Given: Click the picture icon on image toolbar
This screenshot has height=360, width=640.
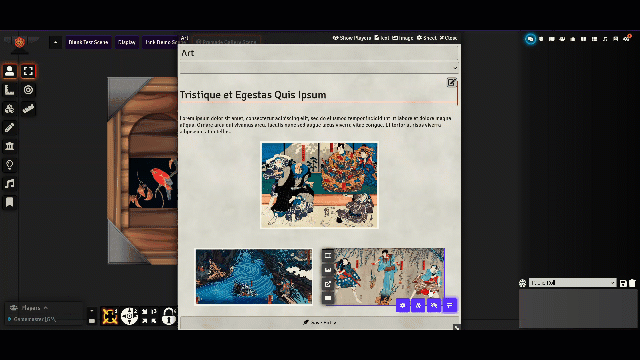Looking at the screenshot, I should (328, 270).
